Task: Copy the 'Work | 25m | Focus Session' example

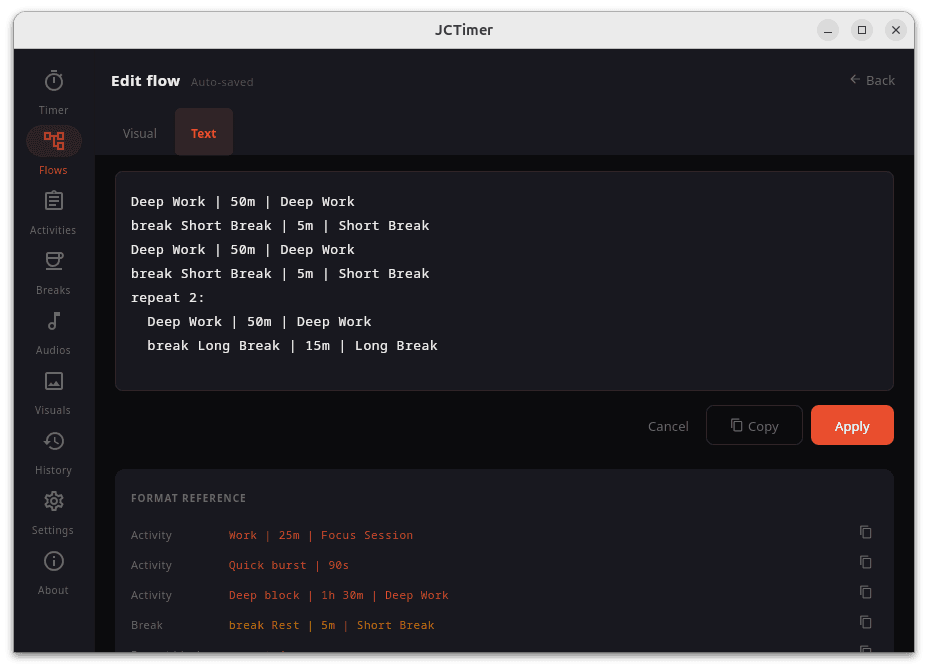Action: point(865,532)
